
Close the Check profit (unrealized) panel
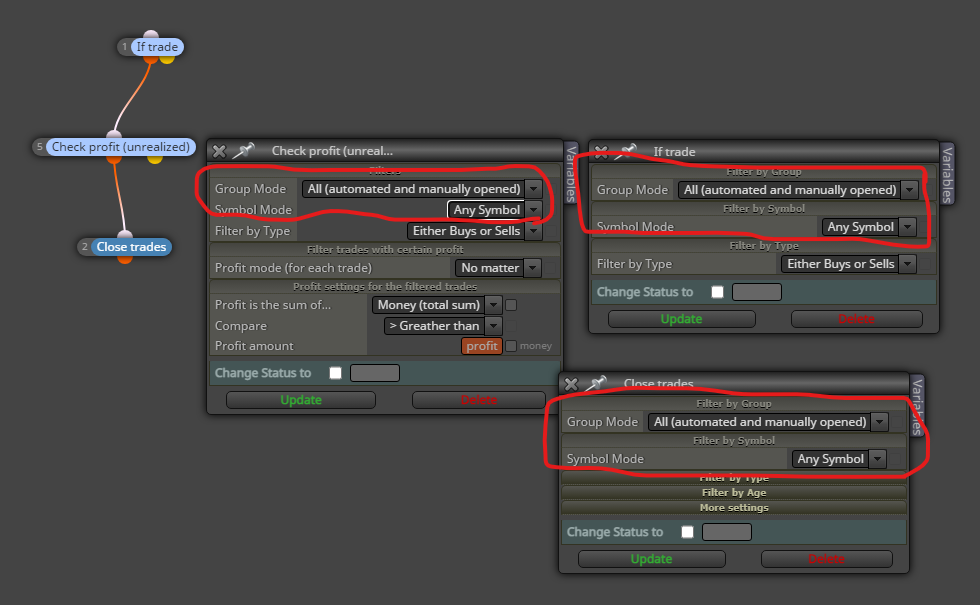tap(219, 151)
